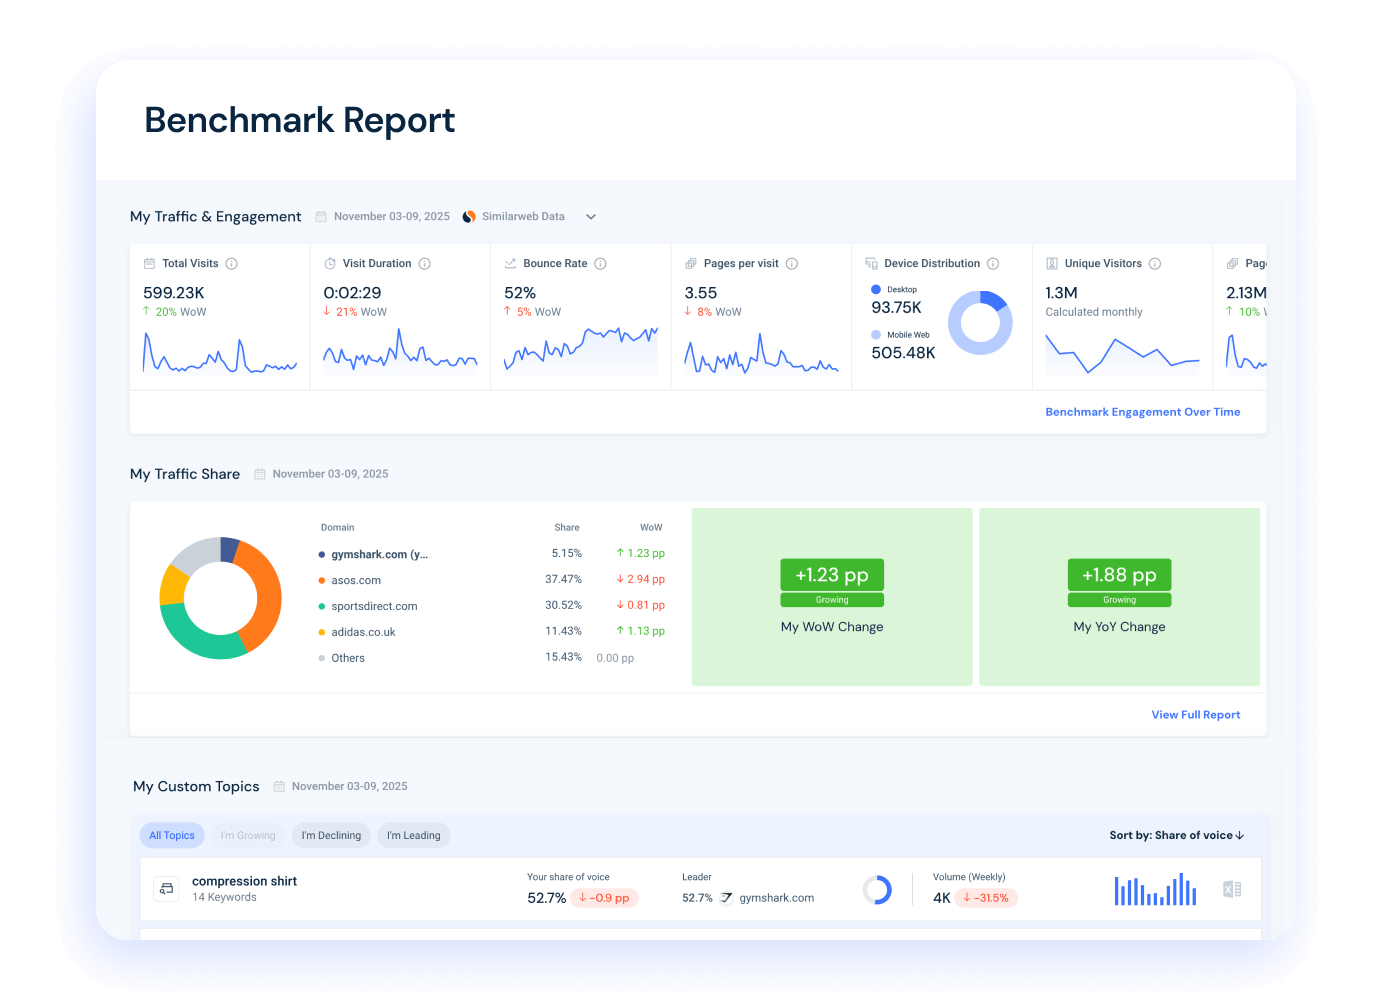Click the keywords icon beside compression shirt
Image resolution: width=1392 pixels, height=1000 pixels.
[166, 888]
